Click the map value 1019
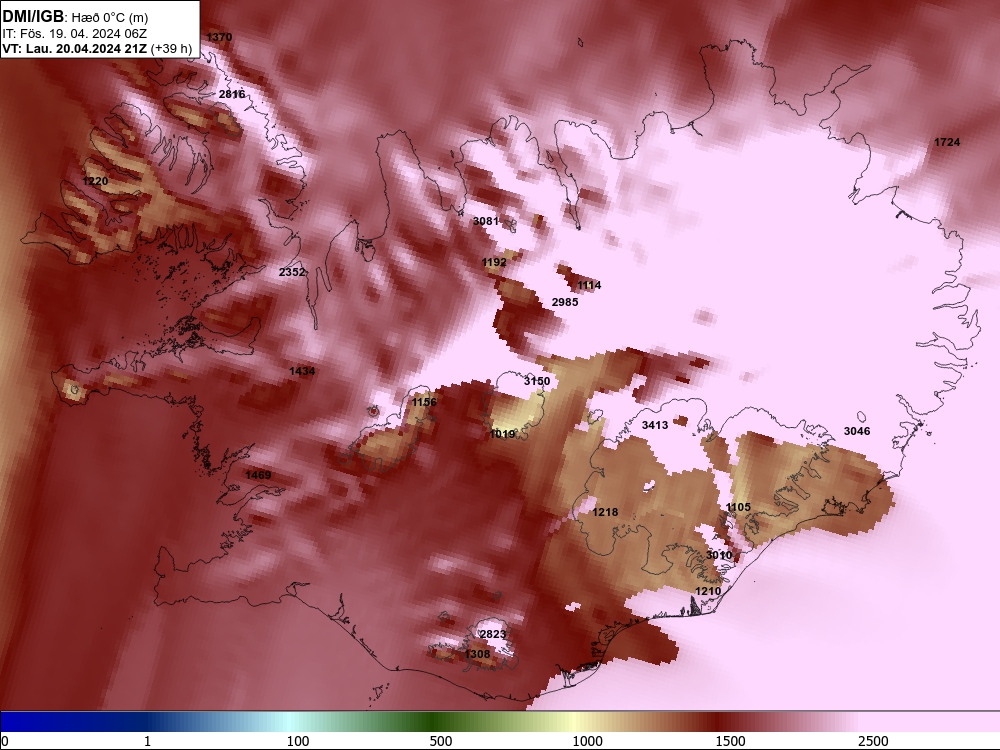This screenshot has height=750, width=1000. coord(502,434)
